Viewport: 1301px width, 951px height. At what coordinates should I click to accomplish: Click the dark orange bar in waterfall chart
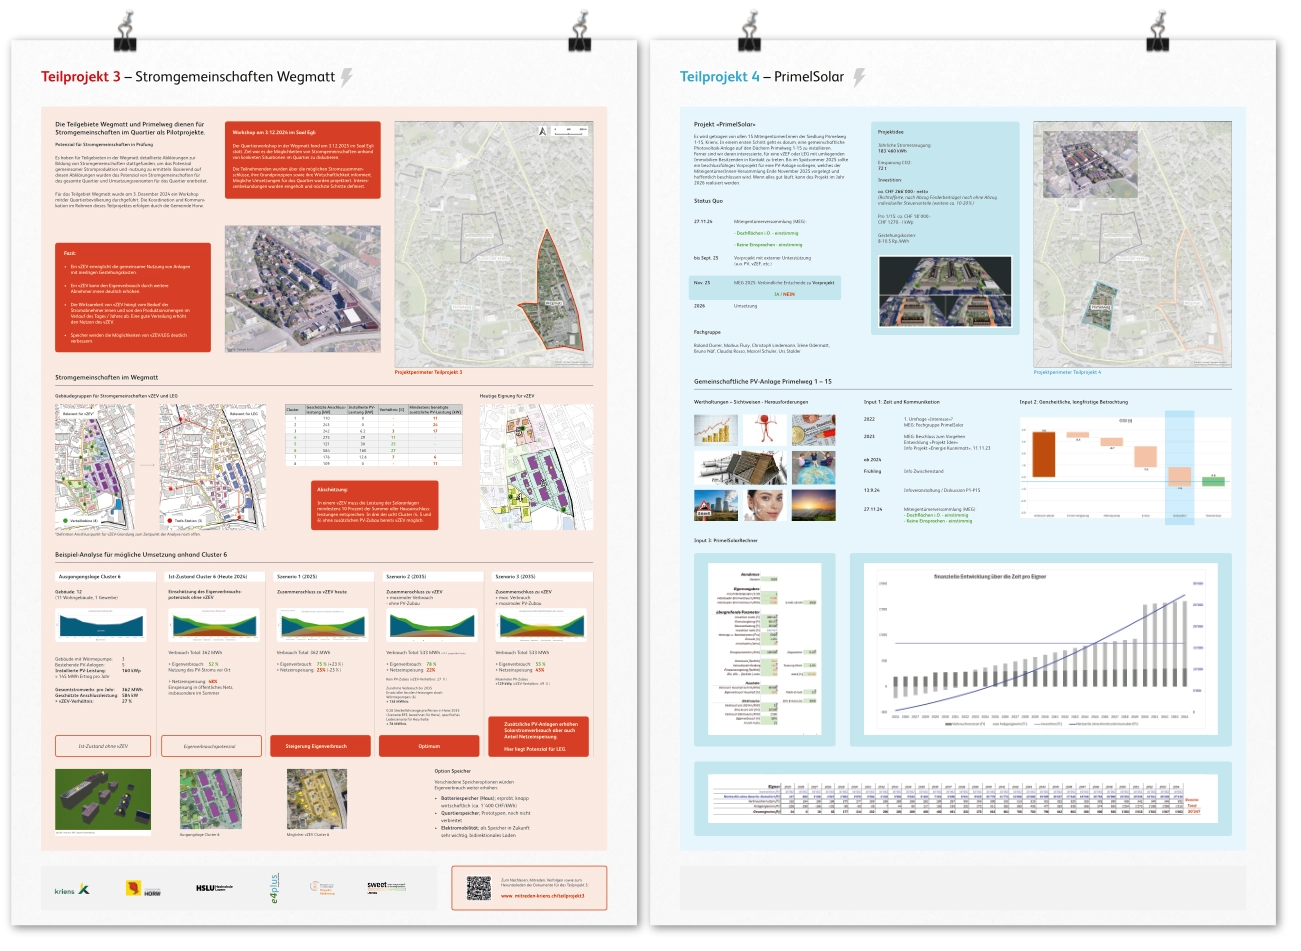click(x=1042, y=454)
